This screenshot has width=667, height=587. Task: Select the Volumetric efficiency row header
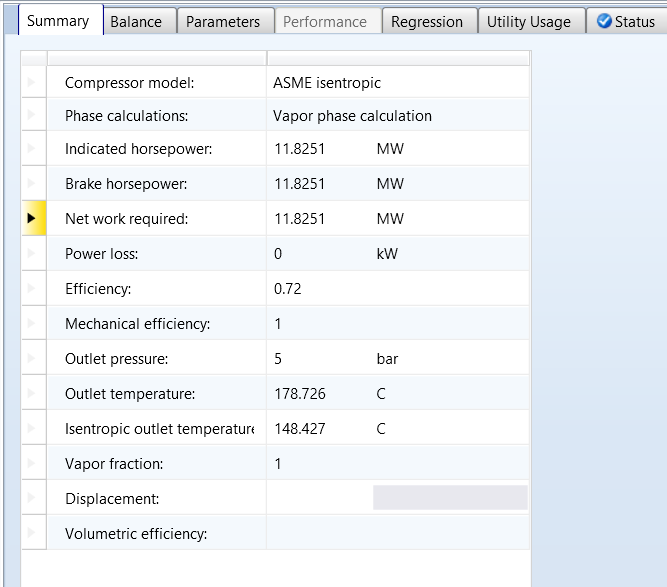tap(33, 533)
